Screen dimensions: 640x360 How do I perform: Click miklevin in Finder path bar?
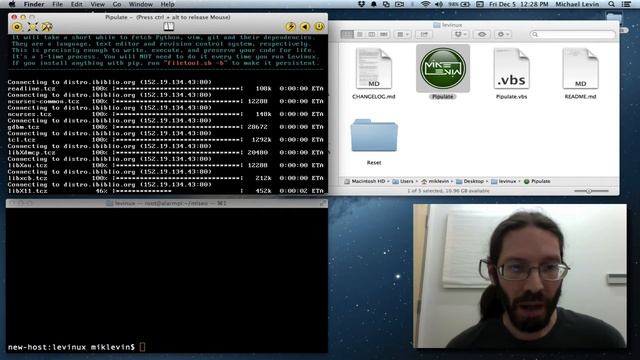[x=435, y=181]
